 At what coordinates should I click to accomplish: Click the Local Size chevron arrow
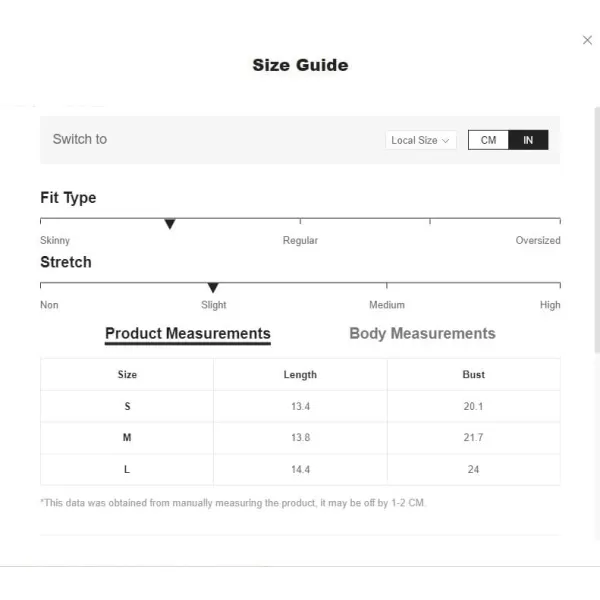pyautogui.click(x=445, y=140)
